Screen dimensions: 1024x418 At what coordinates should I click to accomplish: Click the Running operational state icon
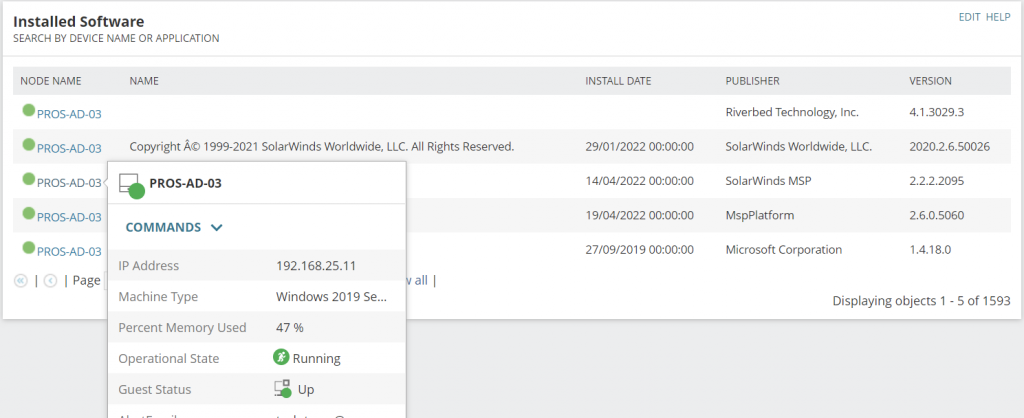point(281,357)
